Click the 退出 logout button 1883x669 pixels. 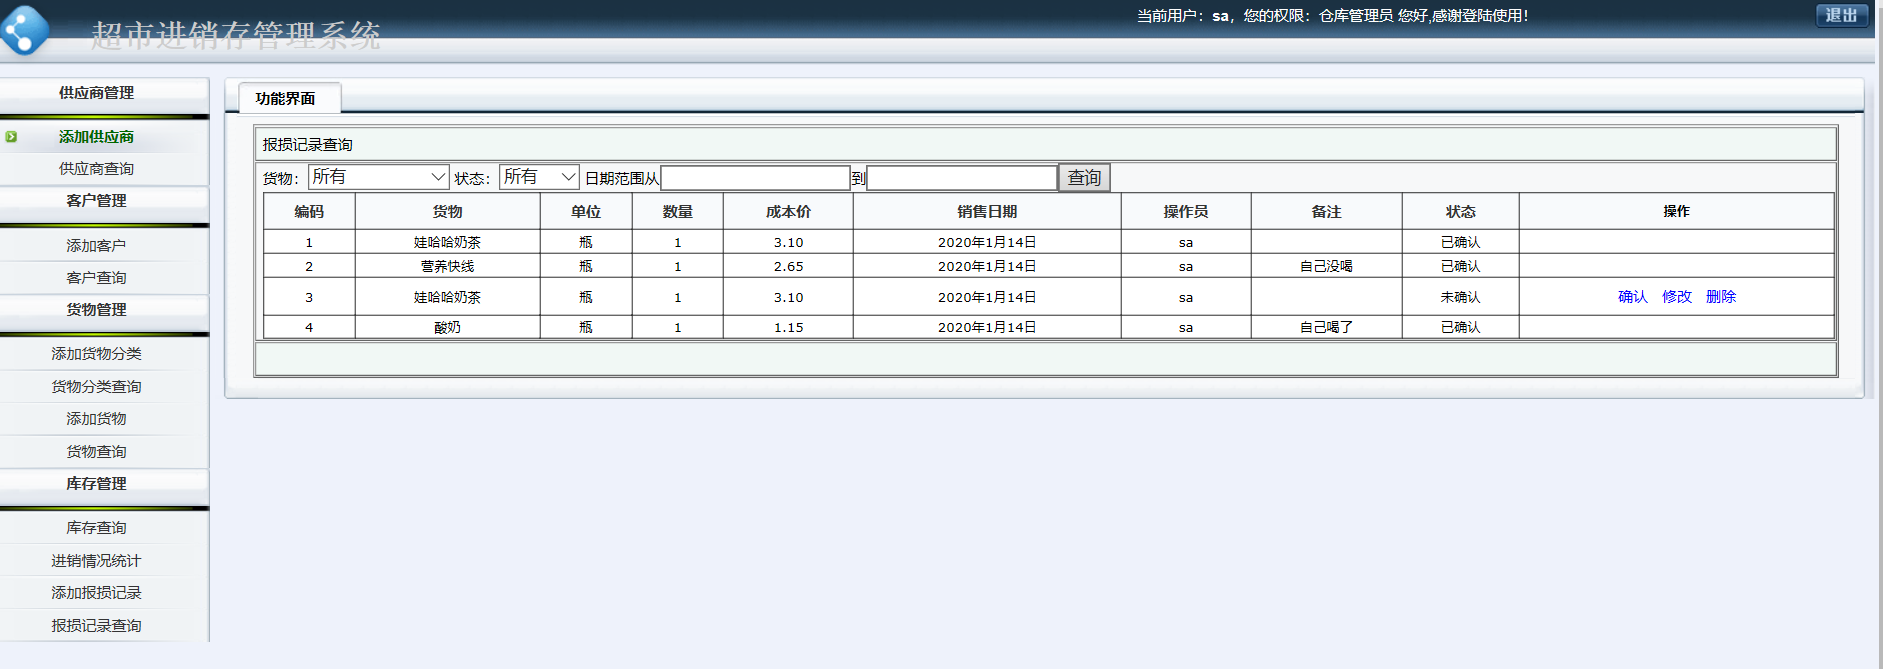(1841, 15)
